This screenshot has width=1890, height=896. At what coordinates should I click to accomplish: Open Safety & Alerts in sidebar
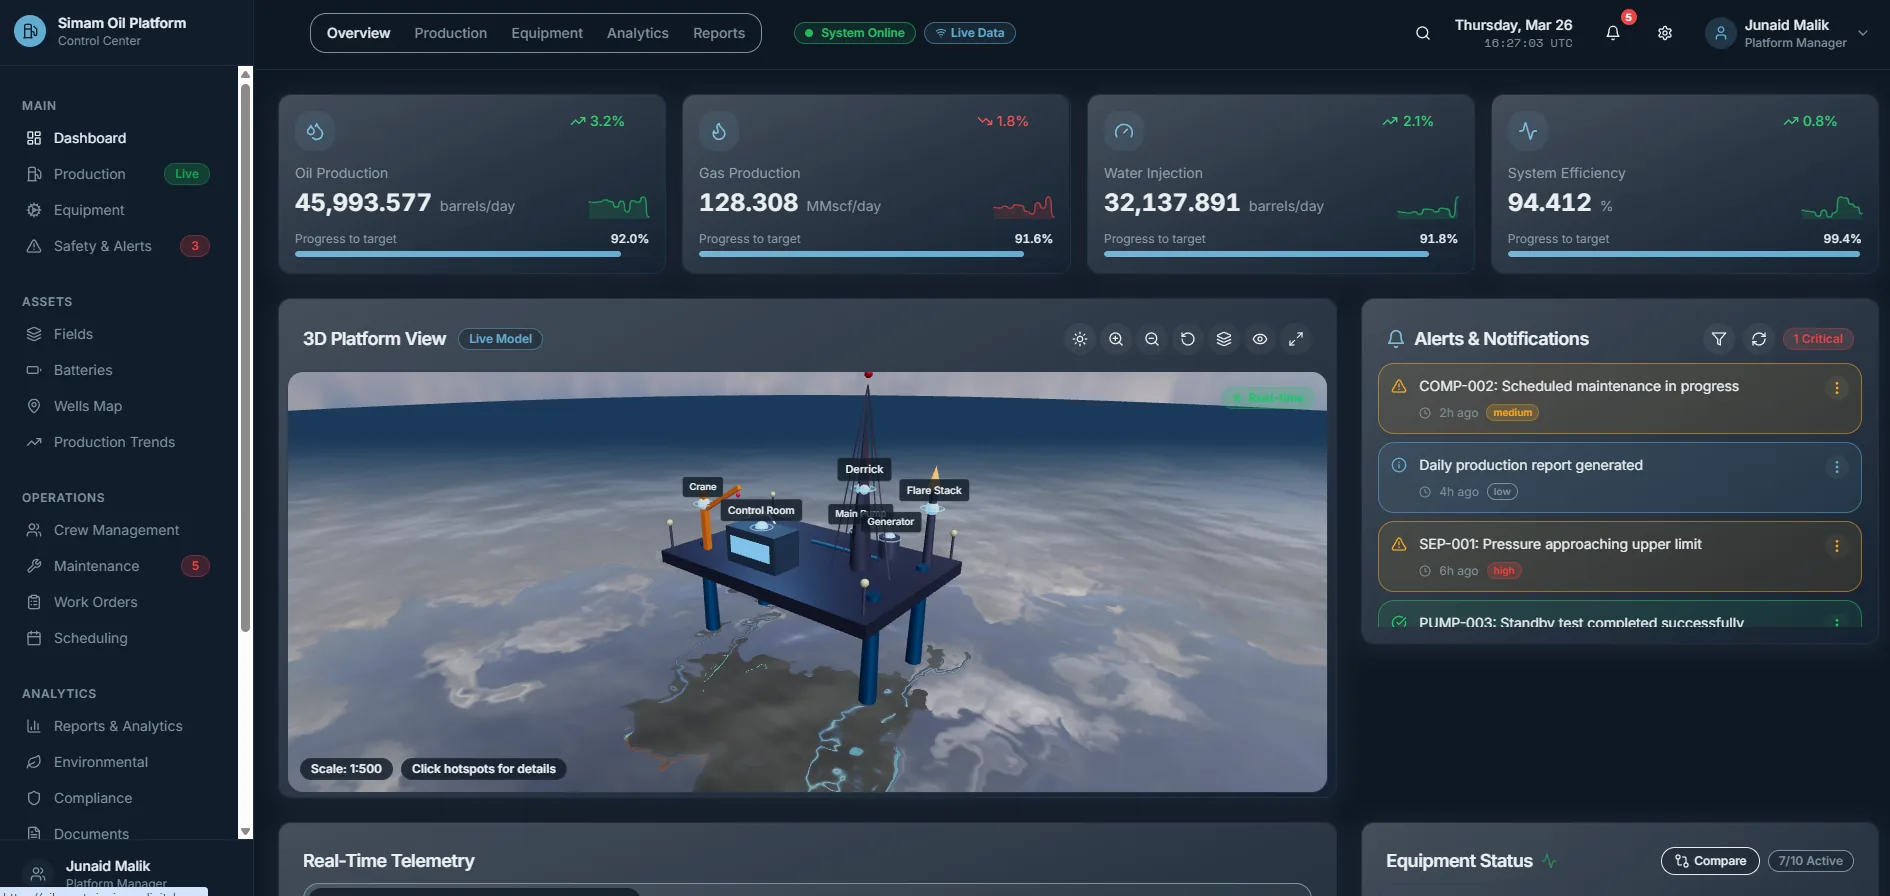pos(120,246)
